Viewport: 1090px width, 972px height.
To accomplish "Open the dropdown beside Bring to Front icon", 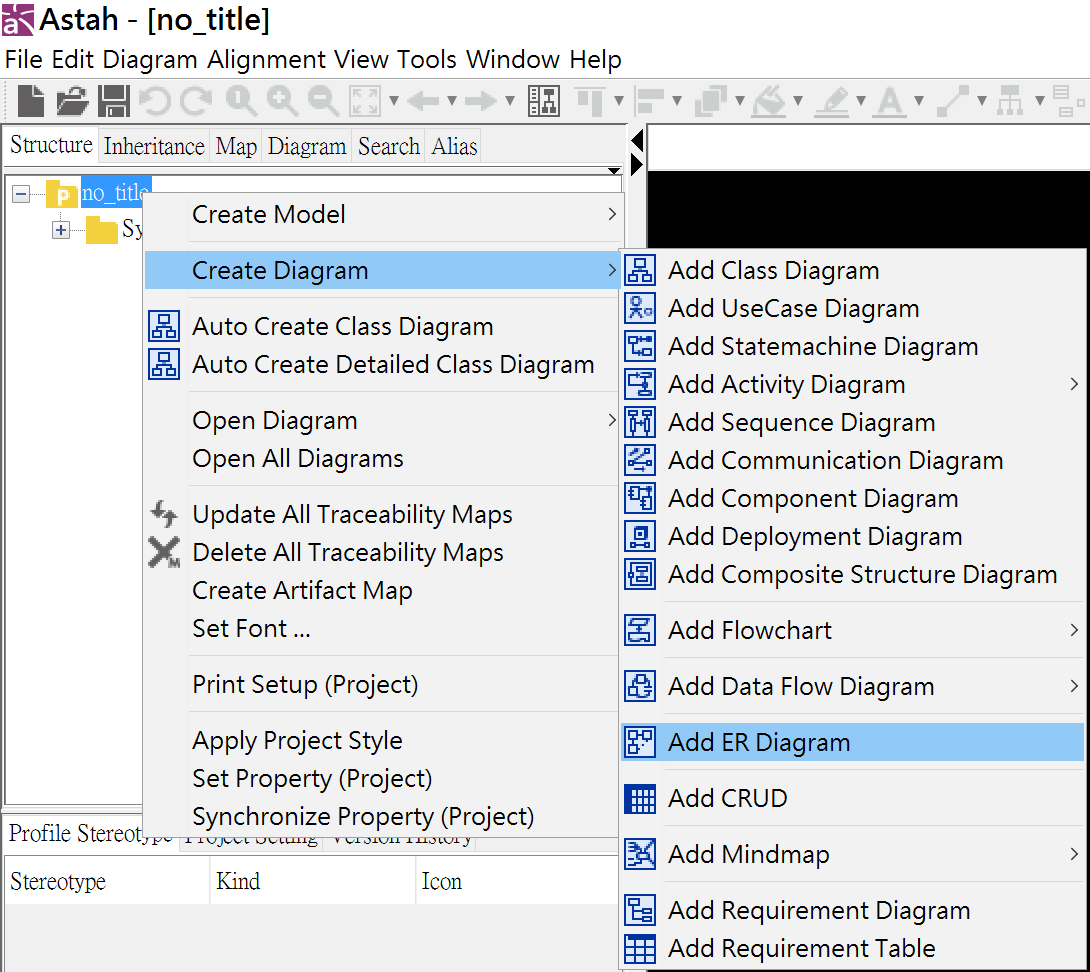I will [740, 101].
